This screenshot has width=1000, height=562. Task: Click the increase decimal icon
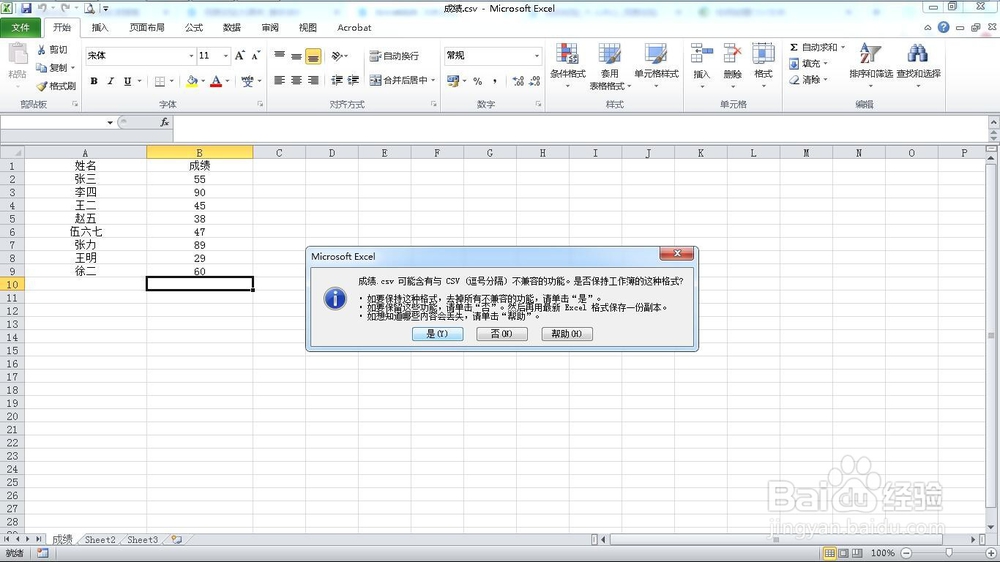(x=518, y=81)
